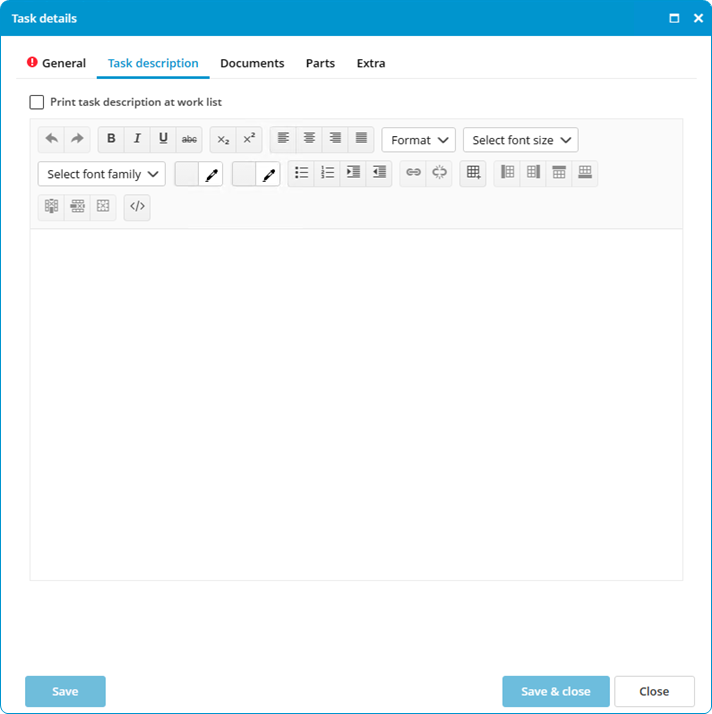
Task: Click the second color swatch for background color
Action: point(244,174)
